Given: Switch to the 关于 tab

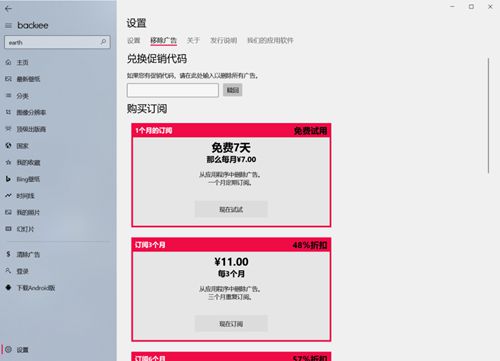Looking at the screenshot, I should (x=193, y=41).
